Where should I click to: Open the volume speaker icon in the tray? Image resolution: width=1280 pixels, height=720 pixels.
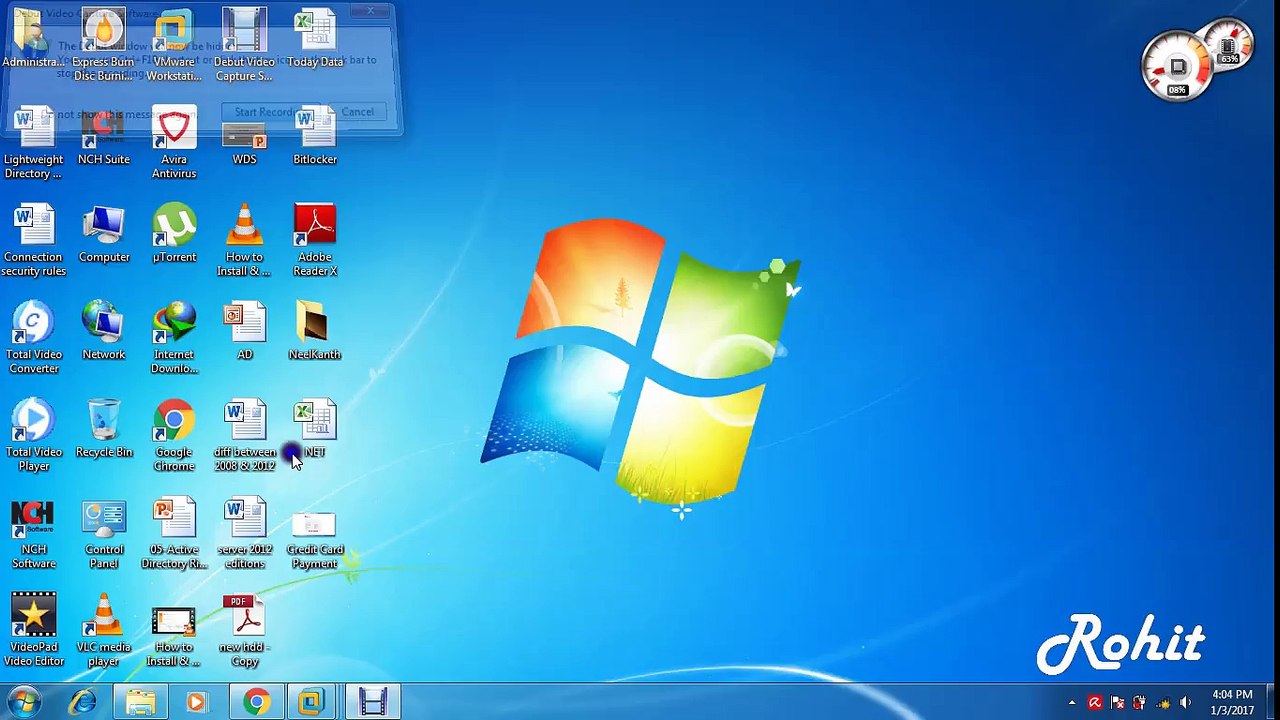pyautogui.click(x=1185, y=703)
